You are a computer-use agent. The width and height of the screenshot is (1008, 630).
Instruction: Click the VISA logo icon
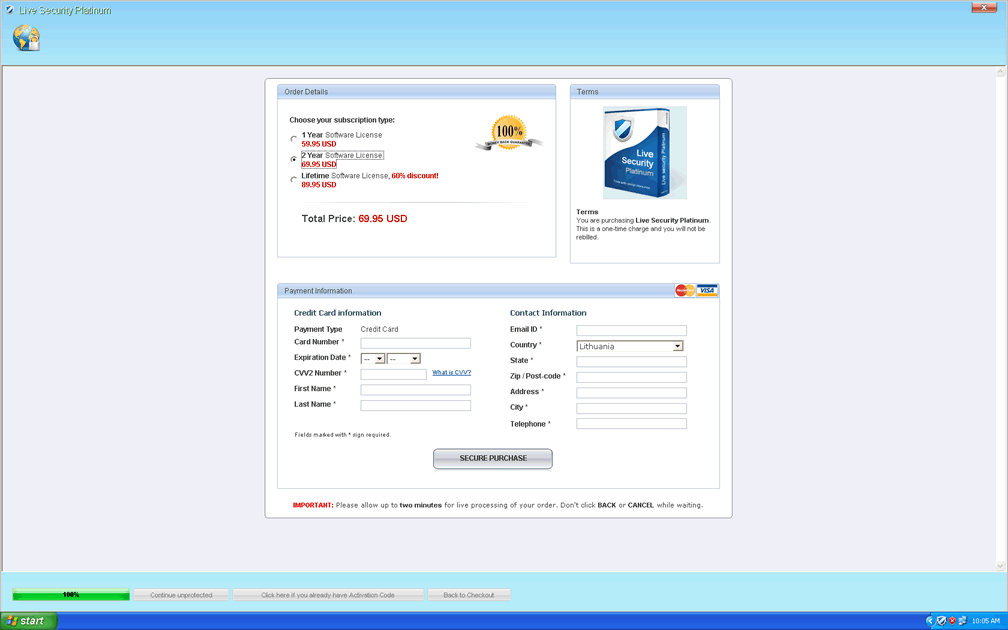708,290
